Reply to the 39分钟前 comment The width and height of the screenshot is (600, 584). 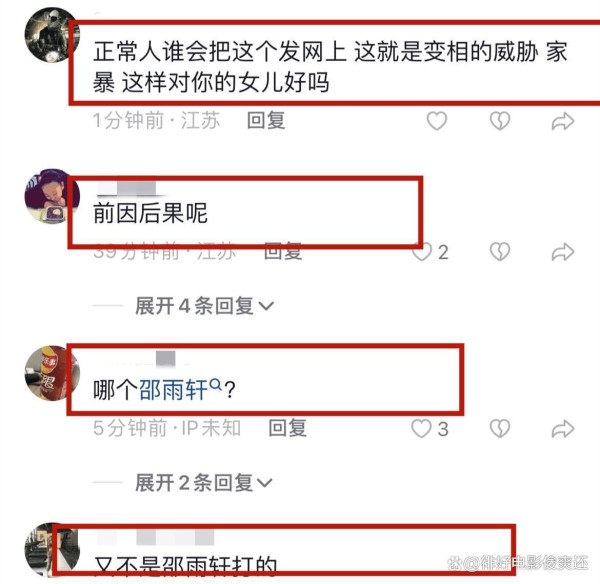[283, 252]
